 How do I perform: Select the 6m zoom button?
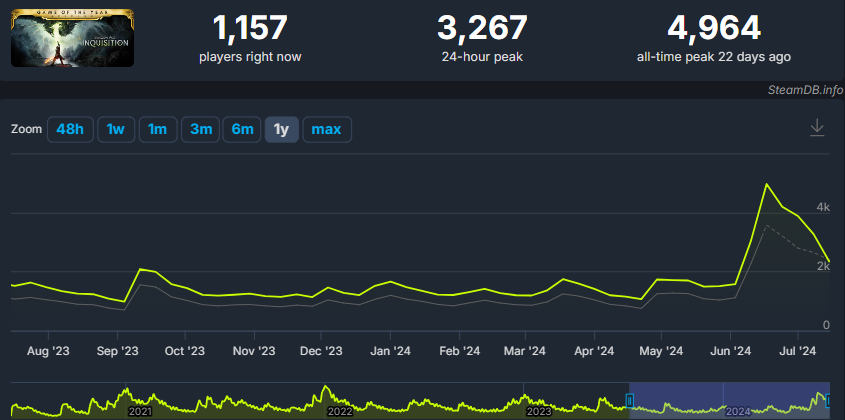(x=243, y=129)
